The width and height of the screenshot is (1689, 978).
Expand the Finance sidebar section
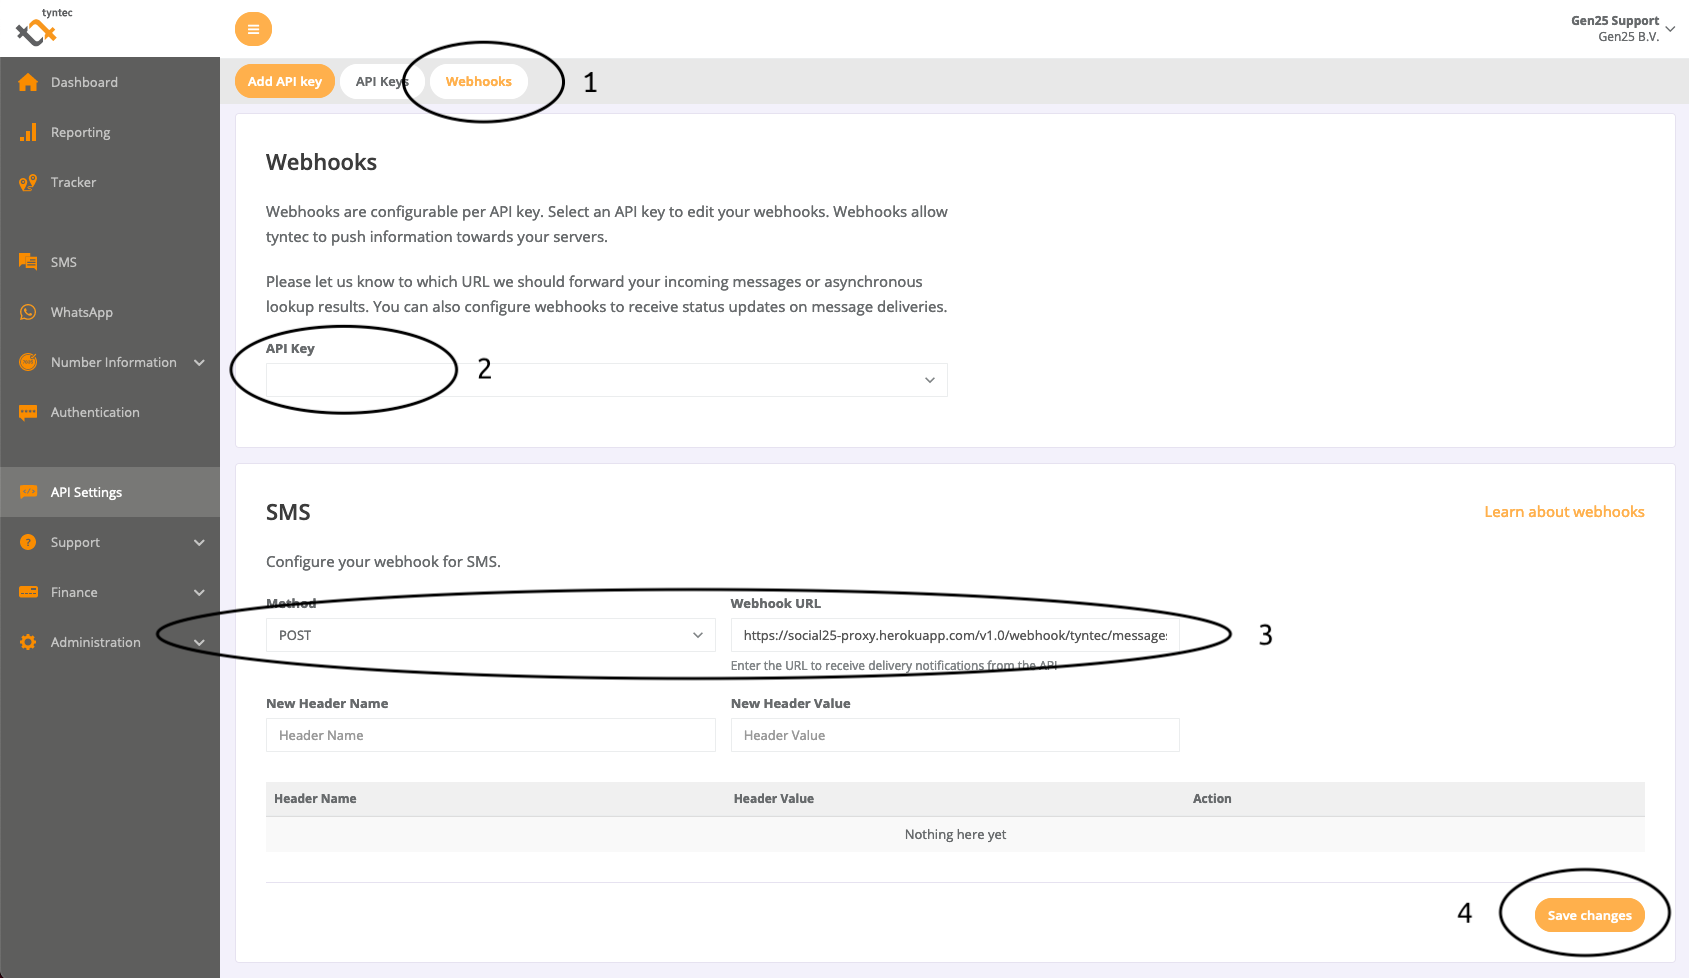point(199,592)
